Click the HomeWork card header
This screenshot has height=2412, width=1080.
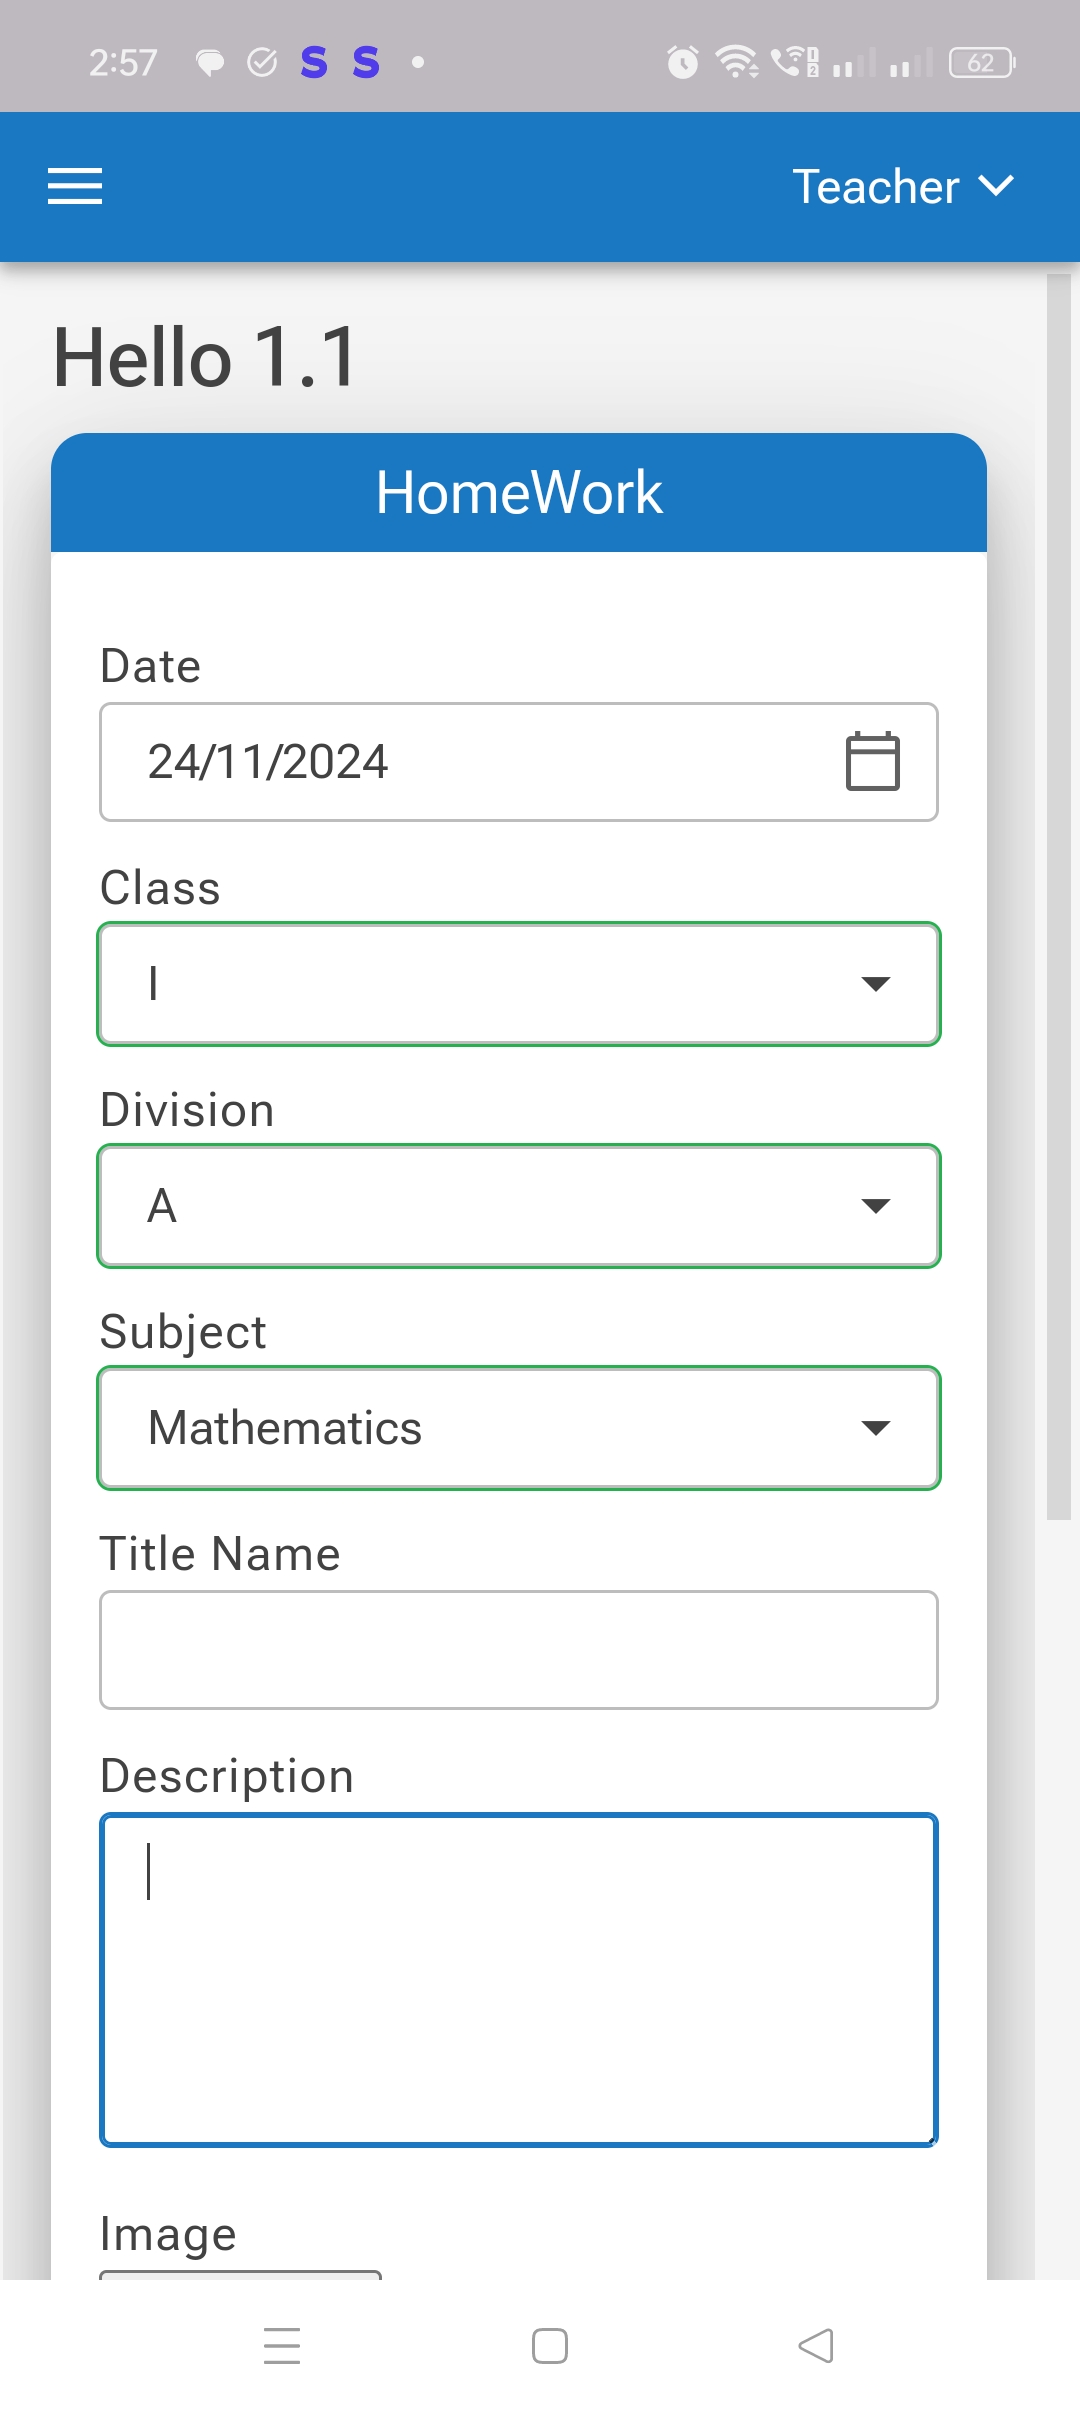click(x=519, y=493)
